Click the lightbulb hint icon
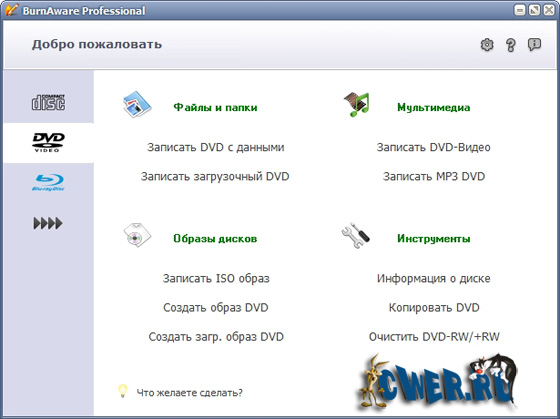560x419 pixels. coord(122,391)
